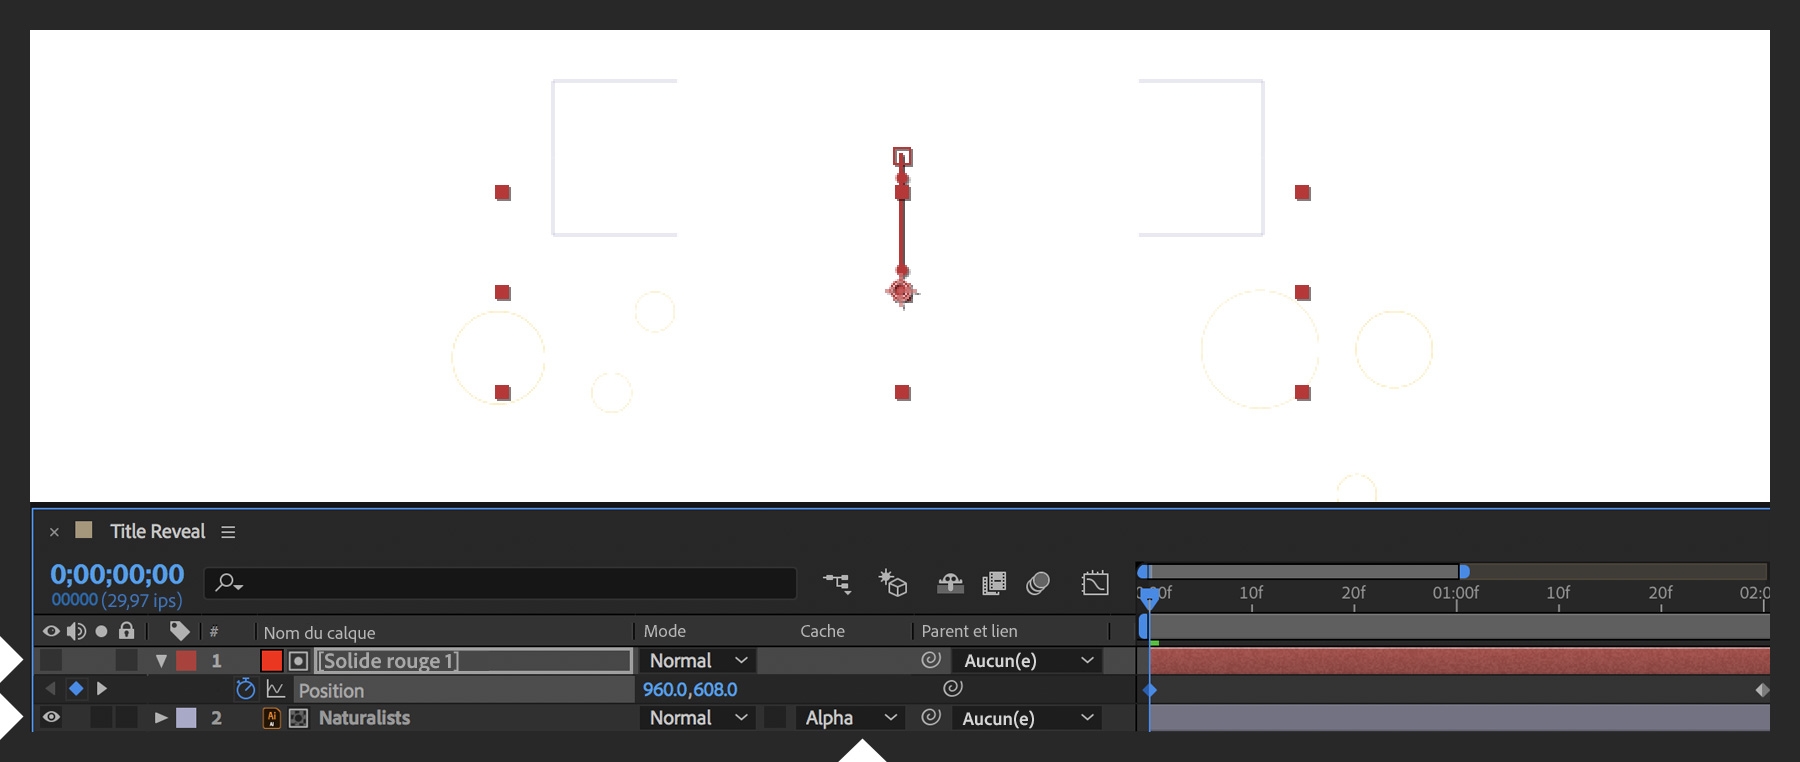Open the Composition Mini-Flowchart icon
The image size is (1800, 762).
837,582
